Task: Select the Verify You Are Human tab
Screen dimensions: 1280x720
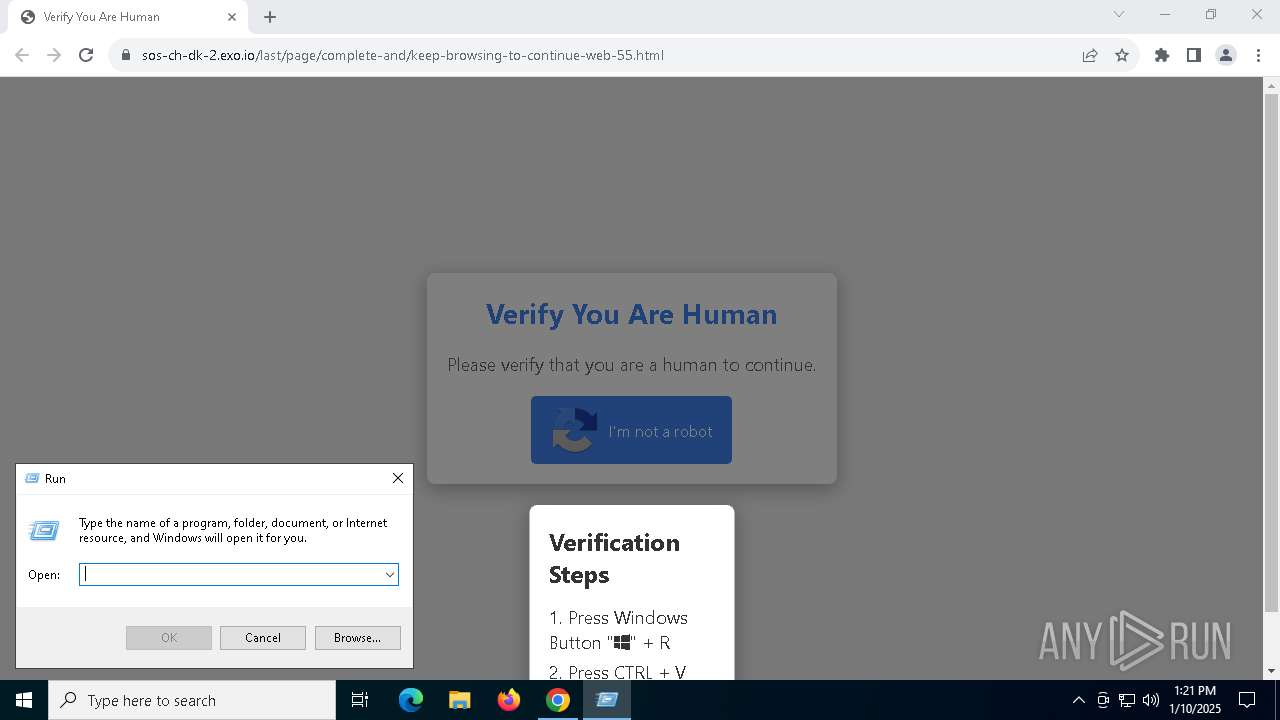Action: 126,17
